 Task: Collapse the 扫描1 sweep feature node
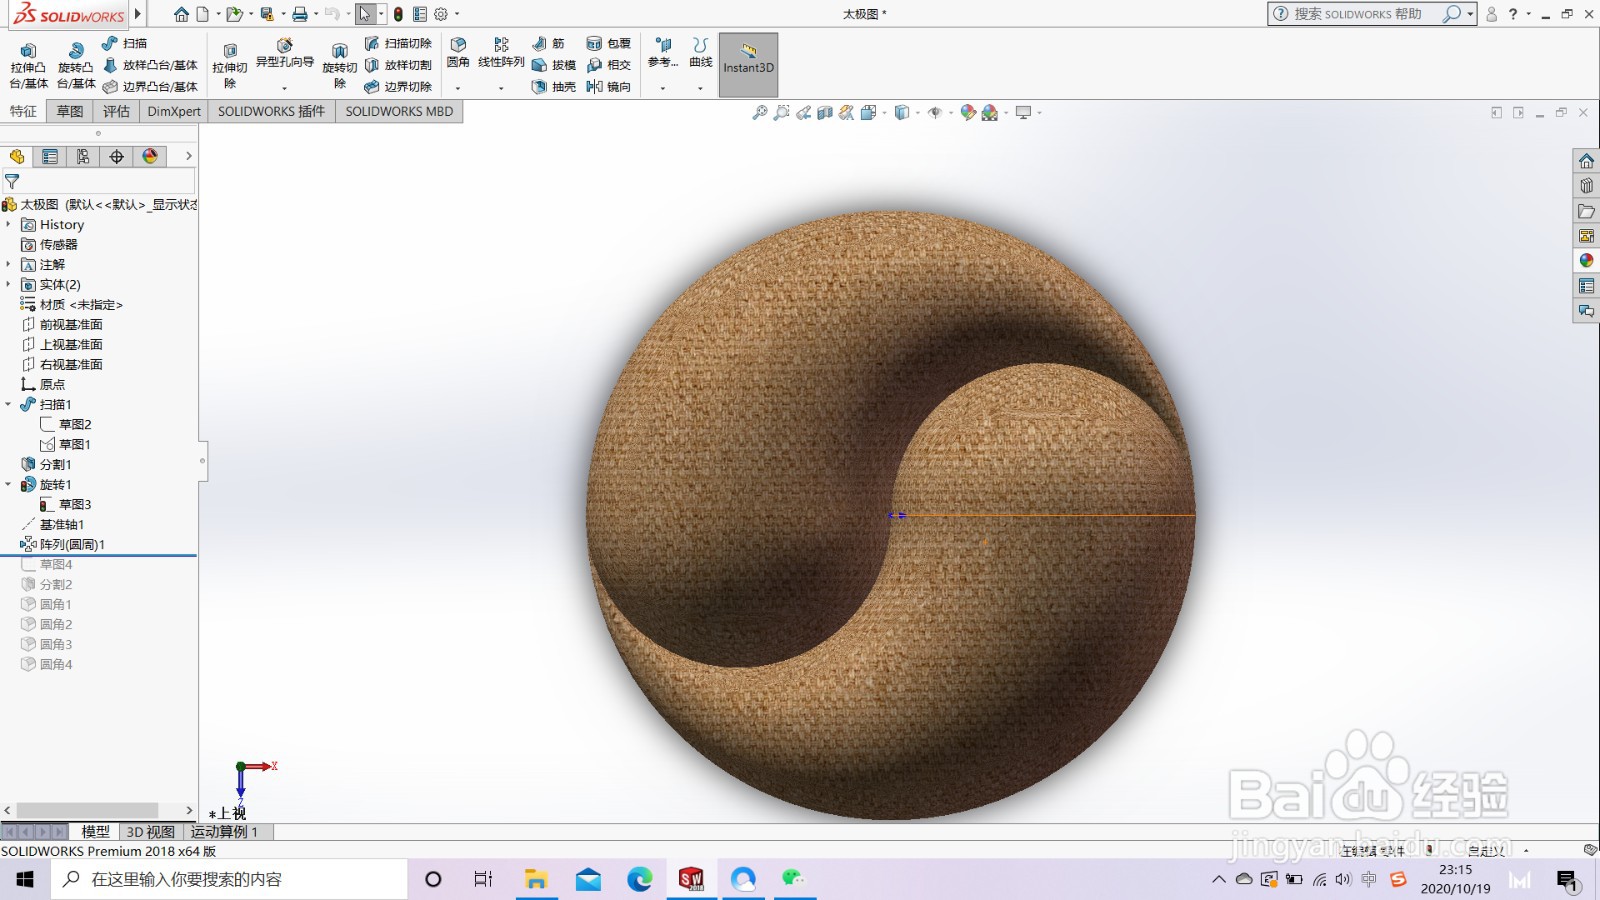coord(8,405)
